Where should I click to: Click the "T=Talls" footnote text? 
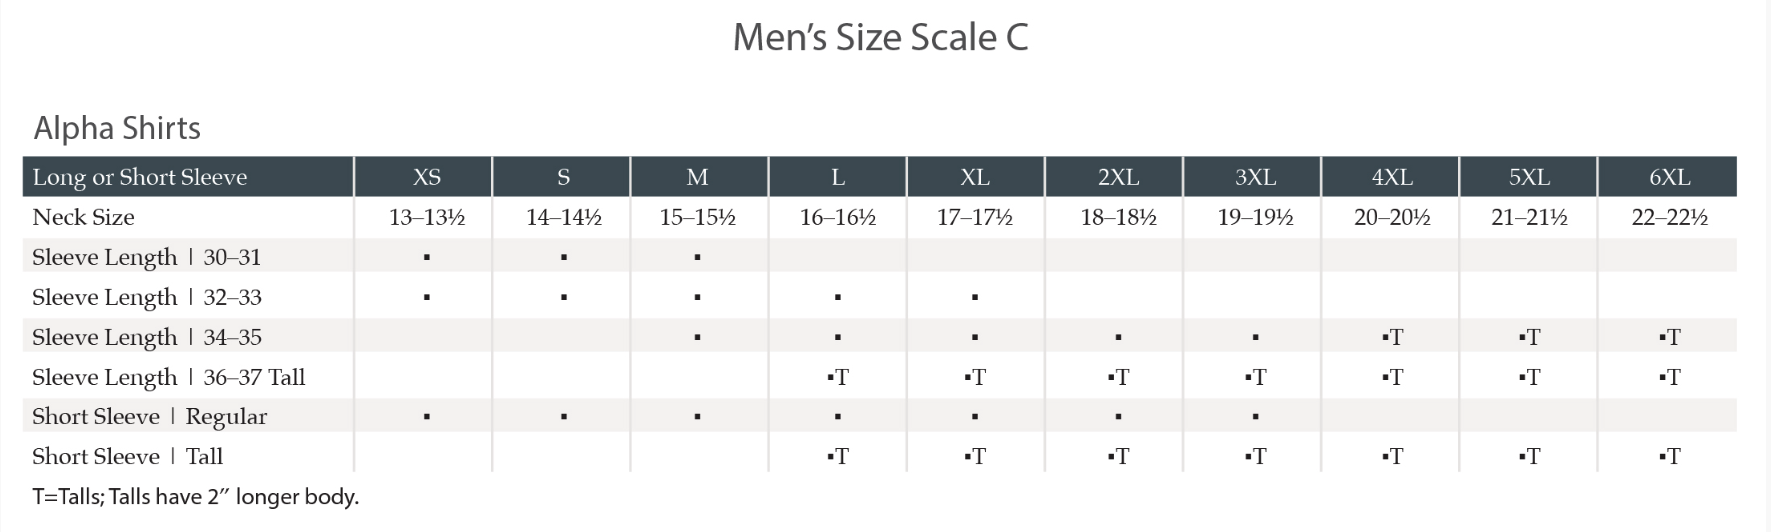195,496
